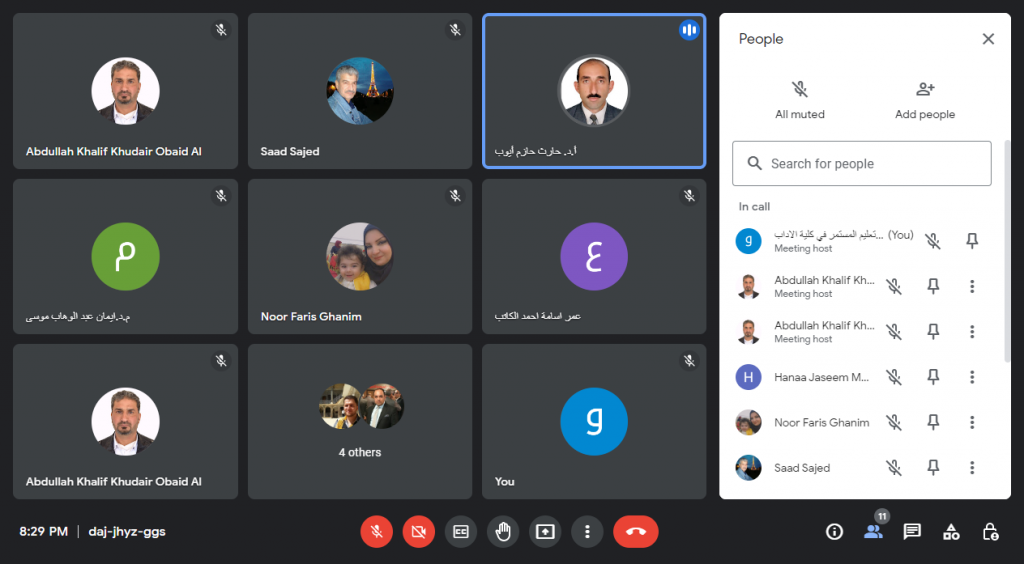
Task: Open the meeting details info icon
Action: coord(834,531)
